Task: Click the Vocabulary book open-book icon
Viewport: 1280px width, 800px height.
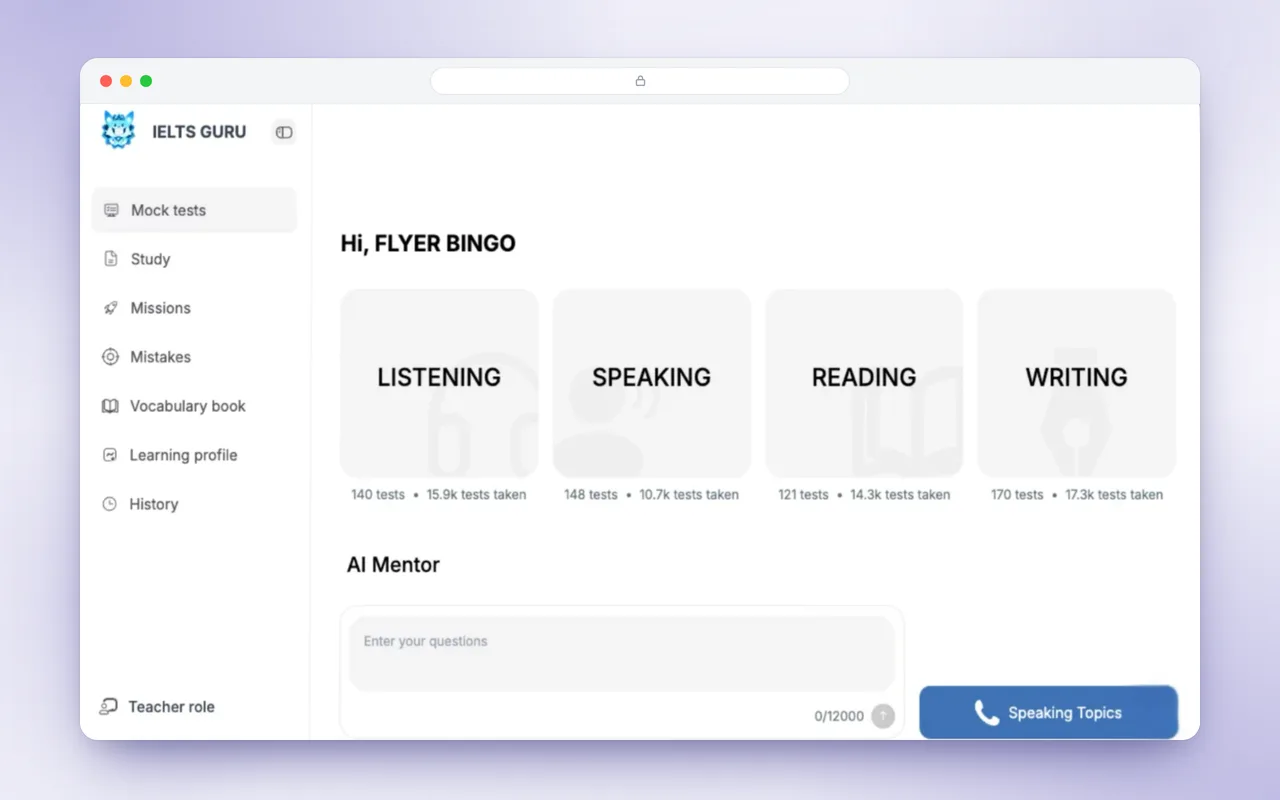Action: (110, 406)
